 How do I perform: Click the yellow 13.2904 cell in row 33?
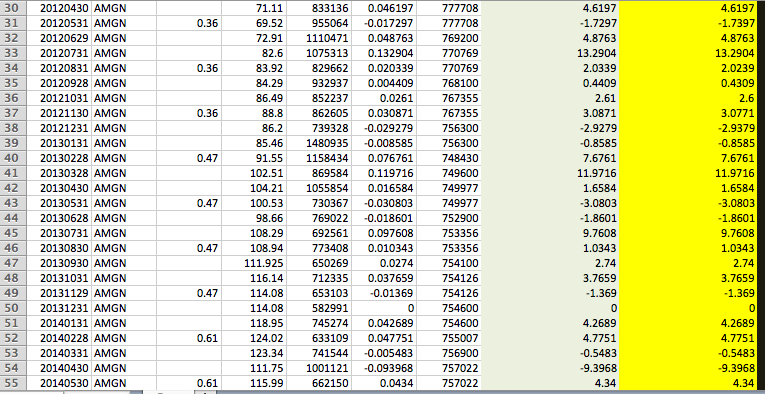688,53
